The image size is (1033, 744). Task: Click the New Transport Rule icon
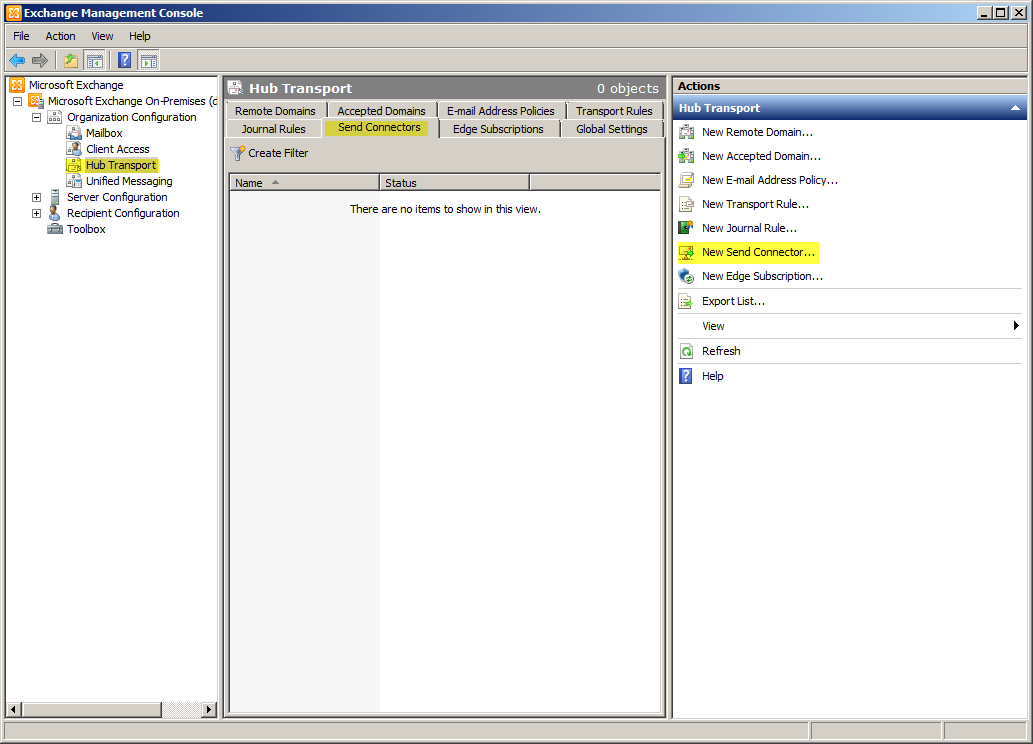click(686, 204)
